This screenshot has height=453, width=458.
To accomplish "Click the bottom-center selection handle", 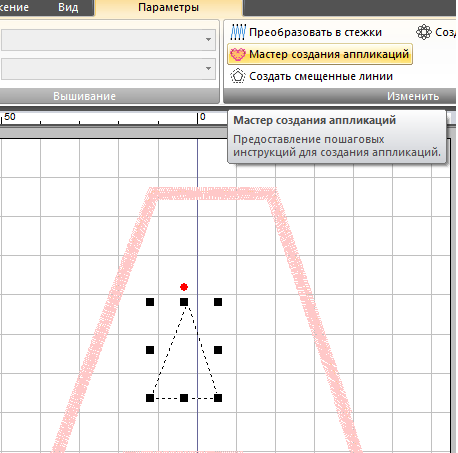I will coord(184,398).
